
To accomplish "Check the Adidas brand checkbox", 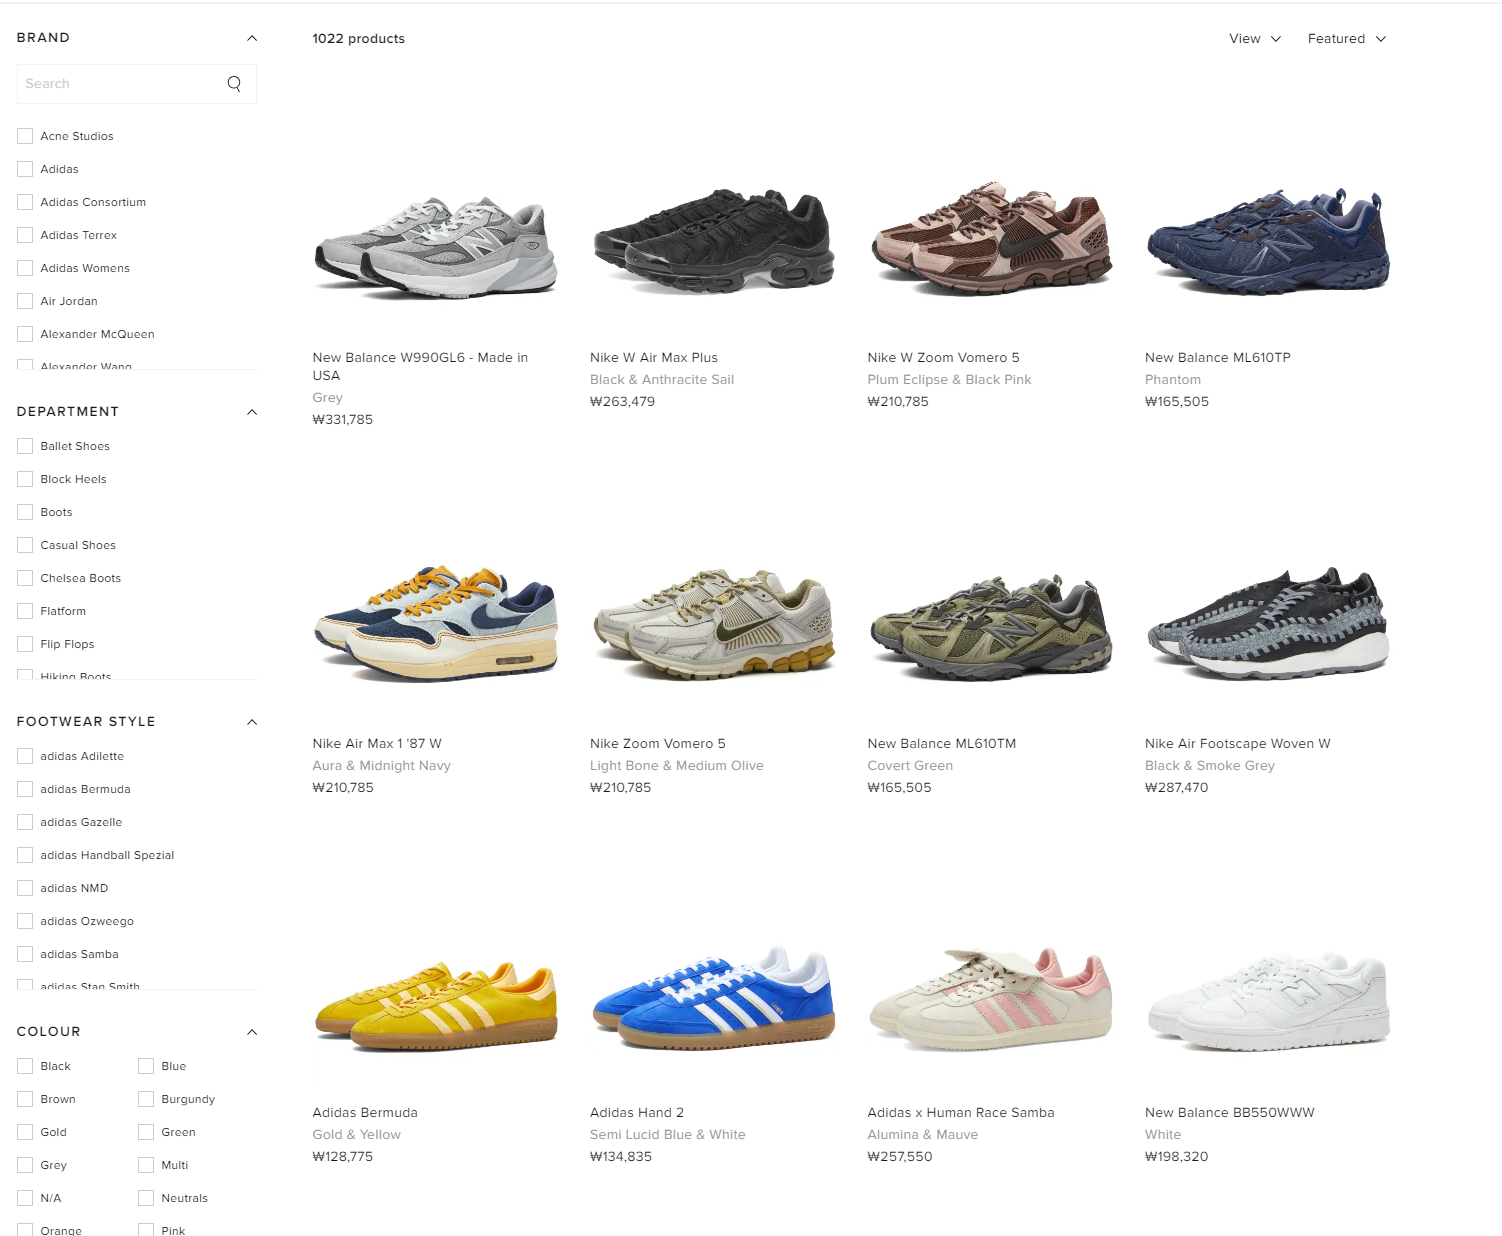I will coord(25,169).
